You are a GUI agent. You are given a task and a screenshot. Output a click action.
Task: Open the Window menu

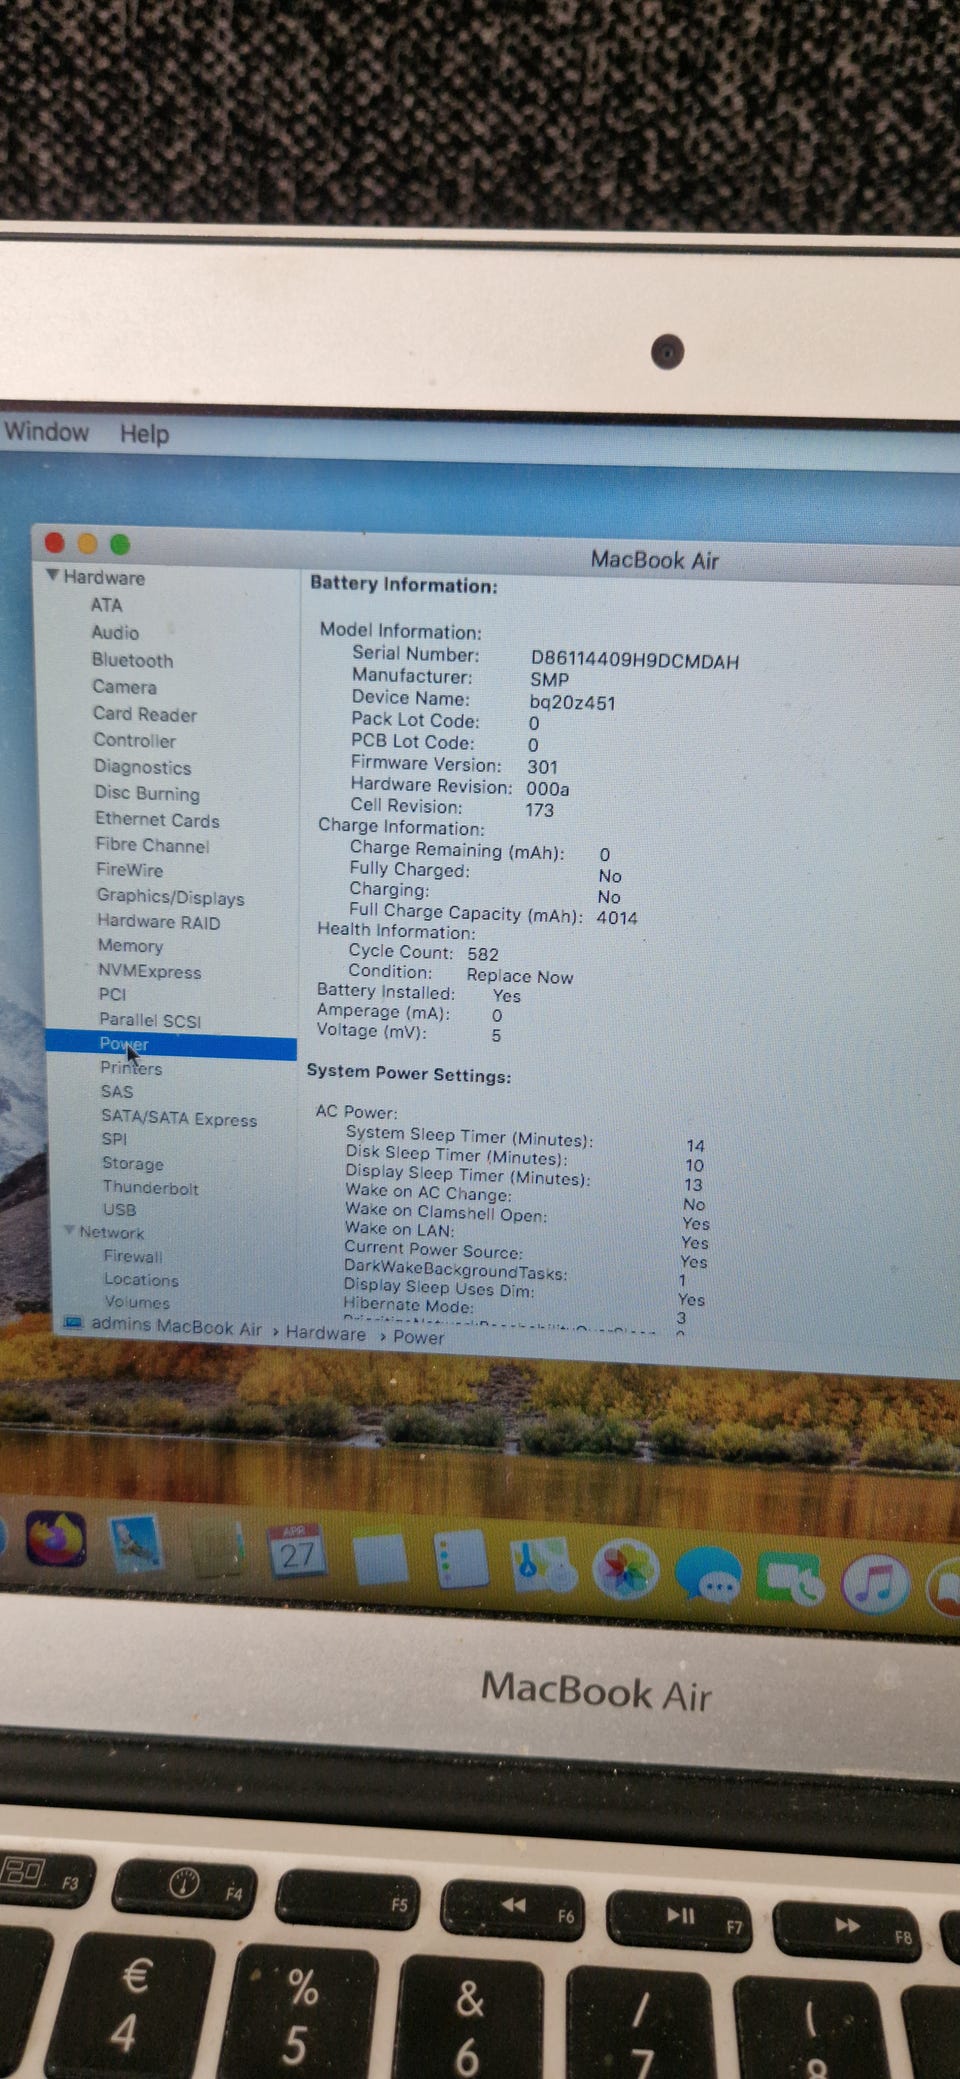pyautogui.click(x=46, y=432)
